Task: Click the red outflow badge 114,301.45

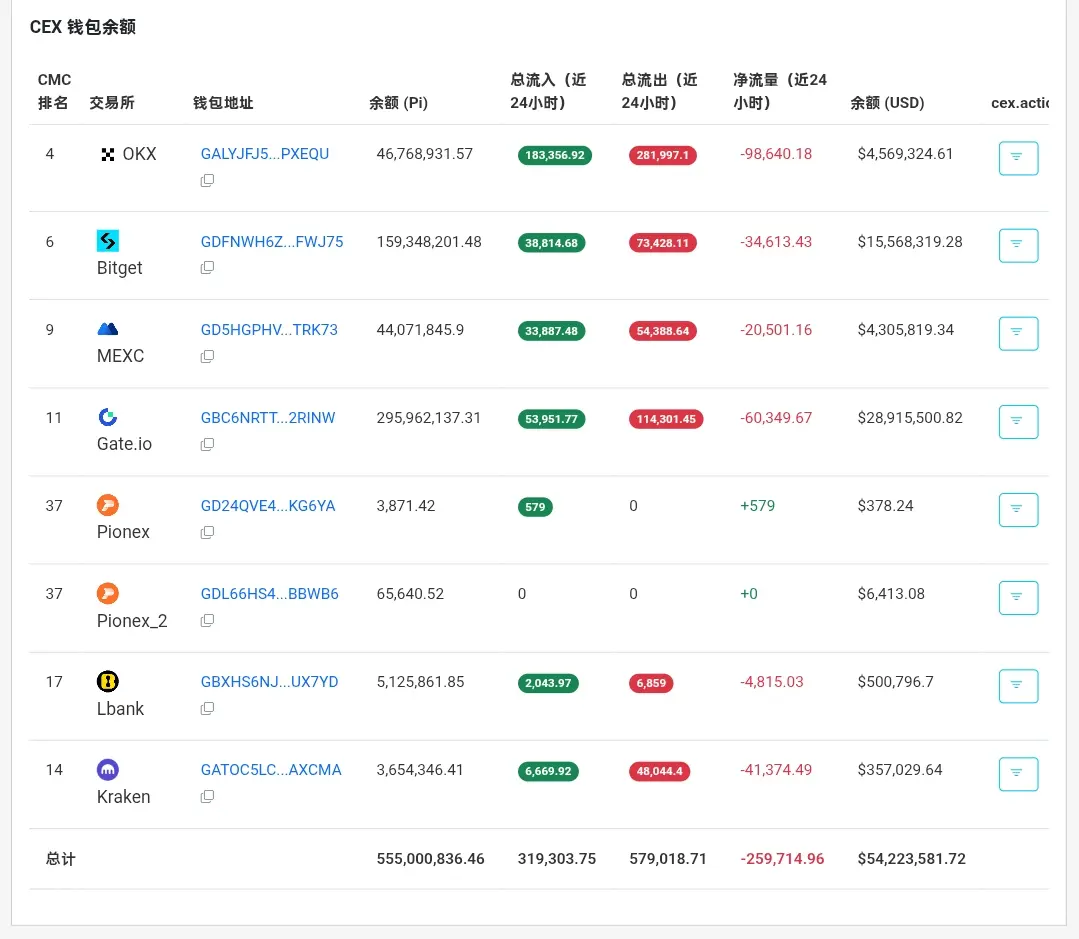Action: (x=666, y=419)
